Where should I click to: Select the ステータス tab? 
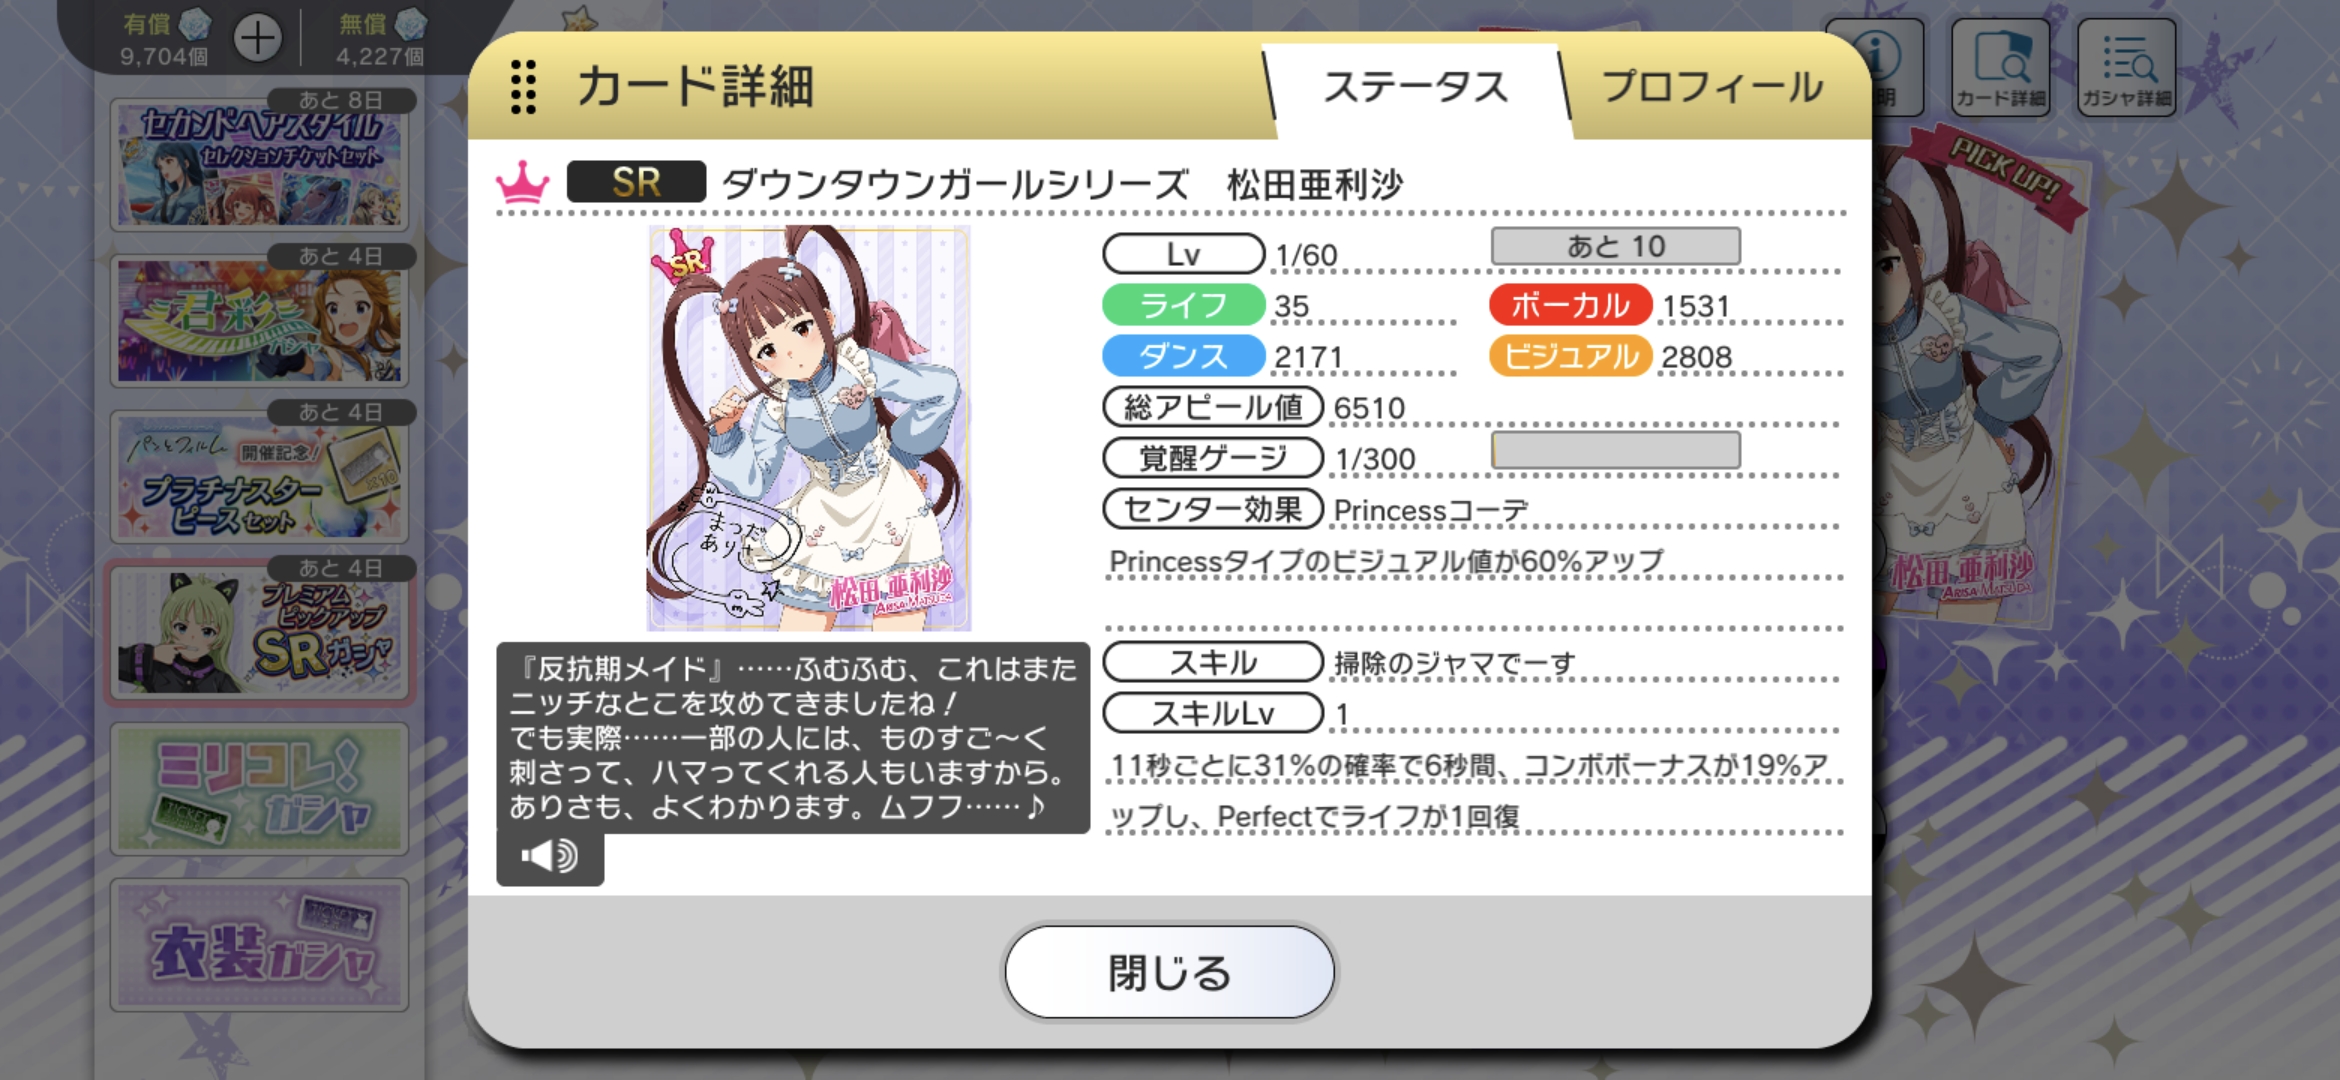[1415, 88]
